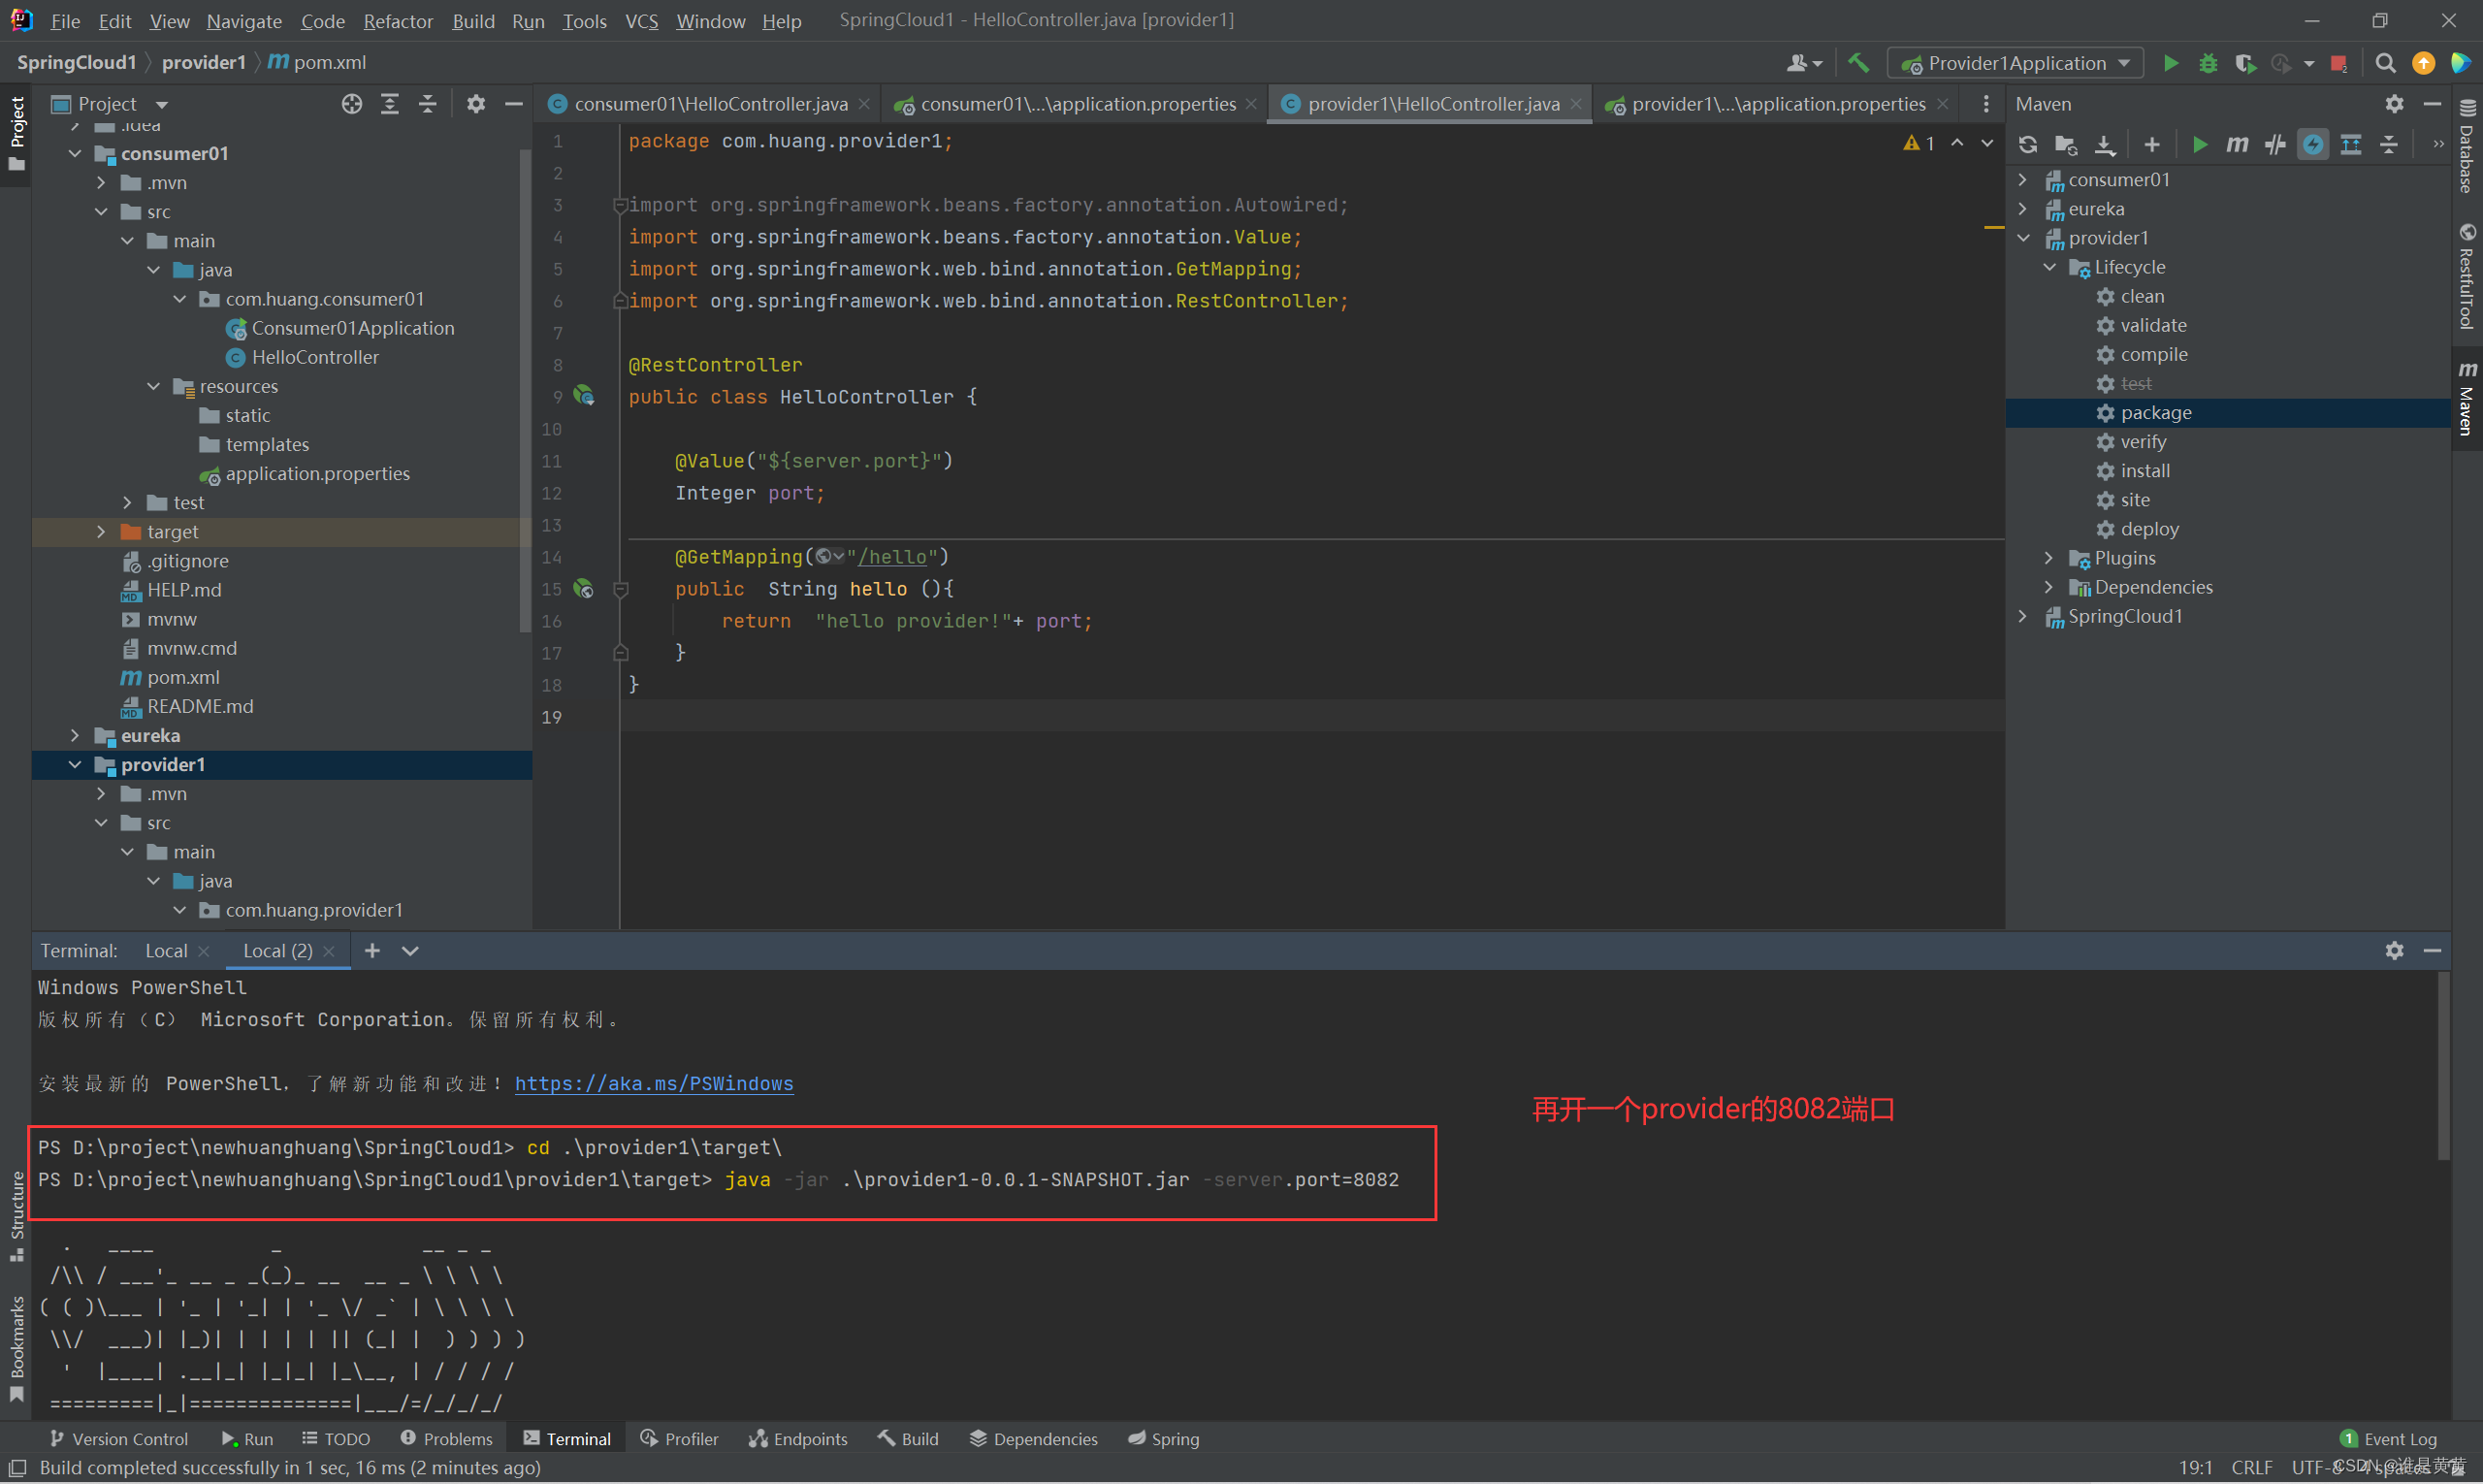Toggle Maven Skip Tests mode
The width and height of the screenshot is (2483, 1484).
click(x=2313, y=145)
